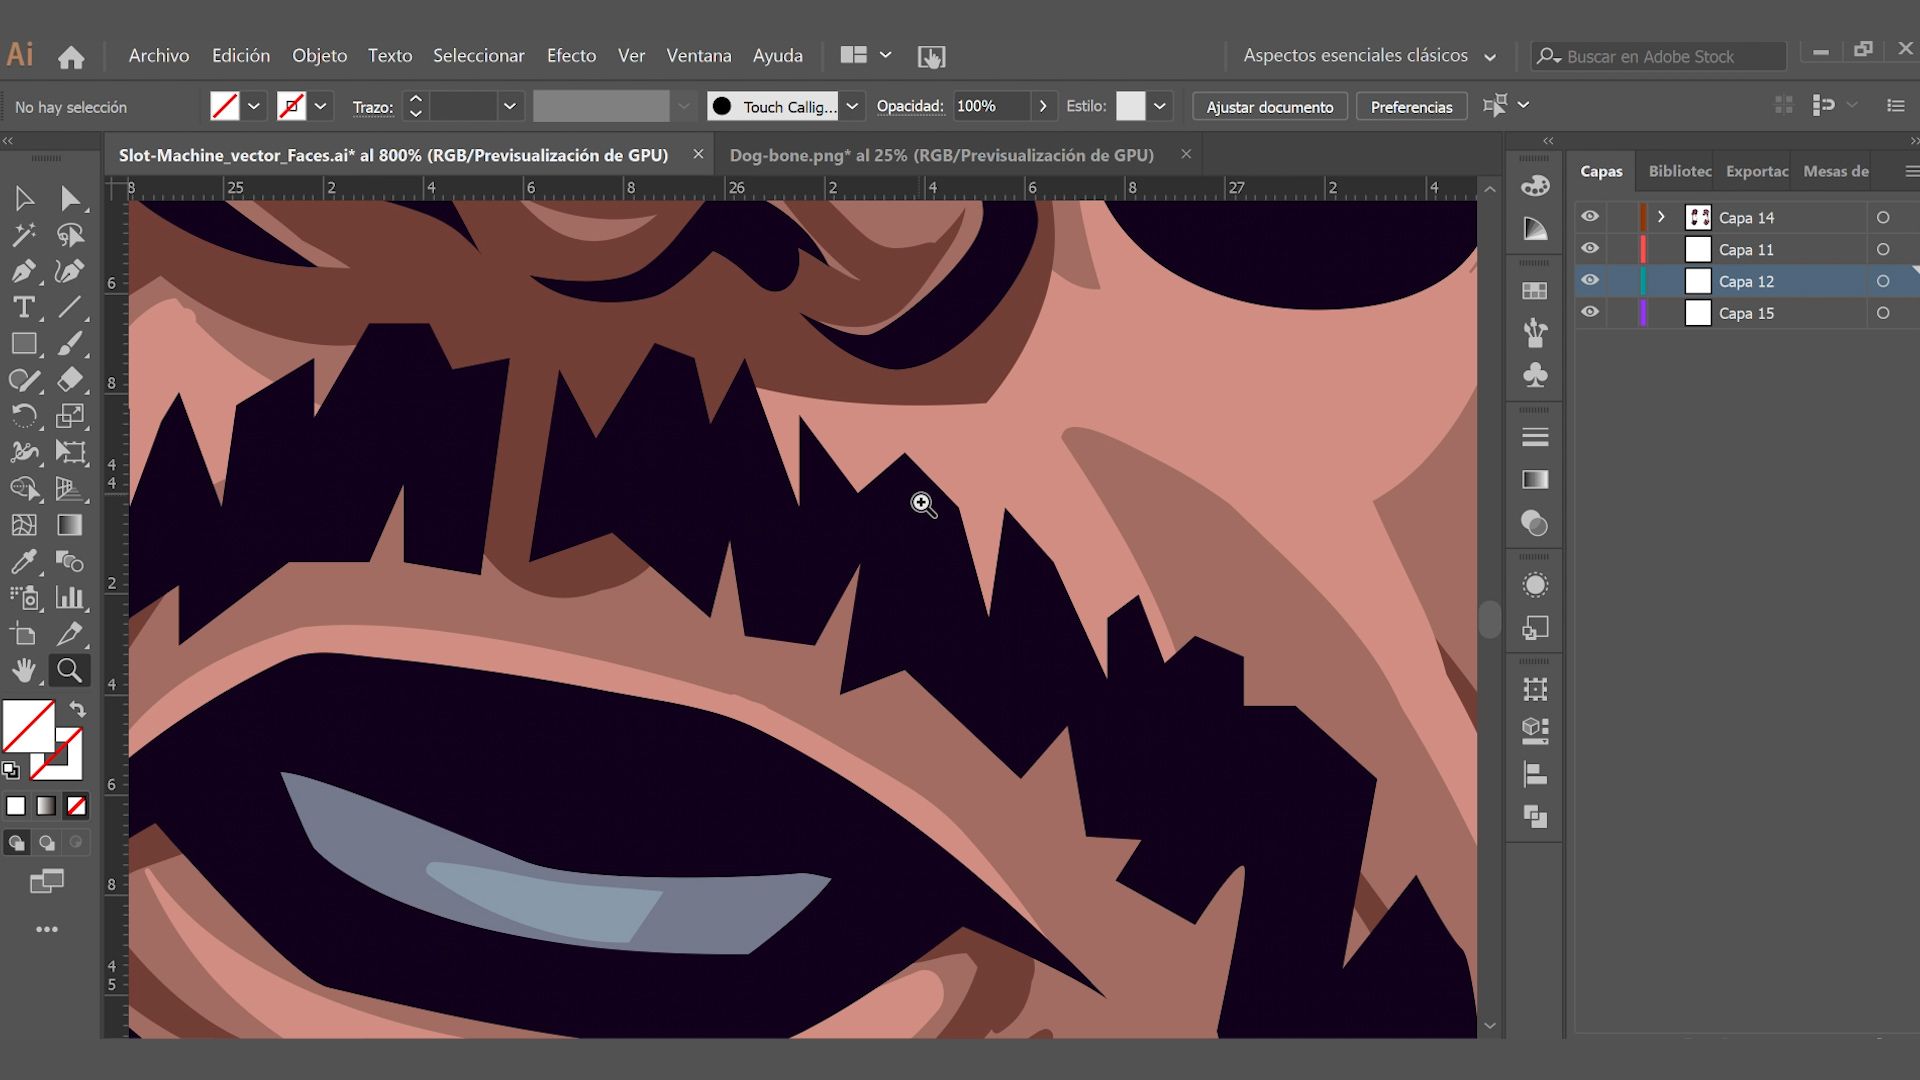The image size is (1920, 1080).
Task: Click the Ajustar documento button
Action: pyautogui.click(x=1269, y=106)
